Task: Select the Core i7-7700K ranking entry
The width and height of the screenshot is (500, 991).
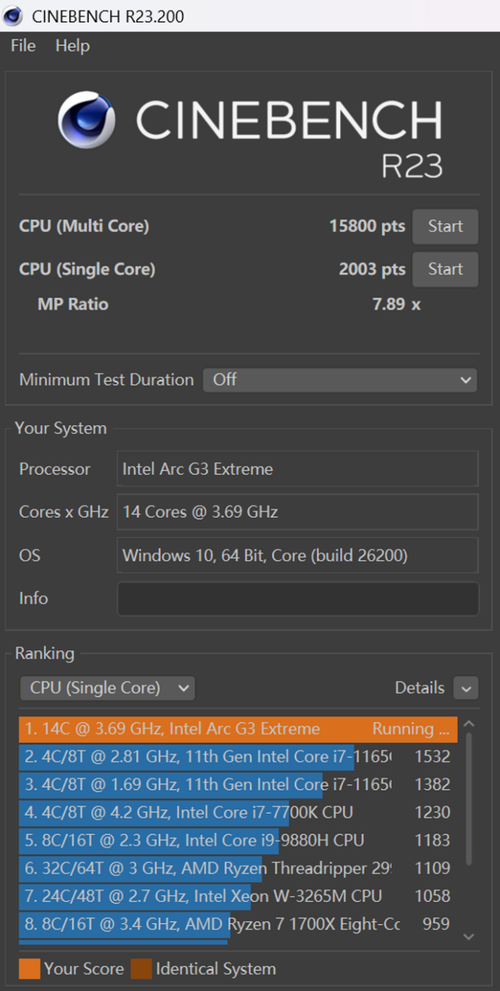Action: tap(238, 812)
